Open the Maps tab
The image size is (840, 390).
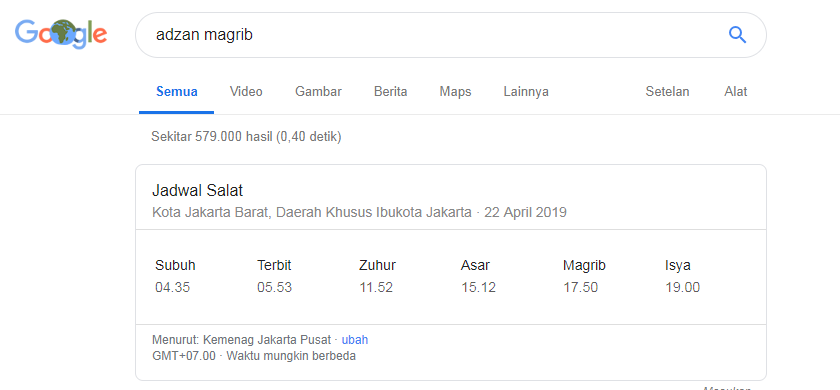point(455,92)
